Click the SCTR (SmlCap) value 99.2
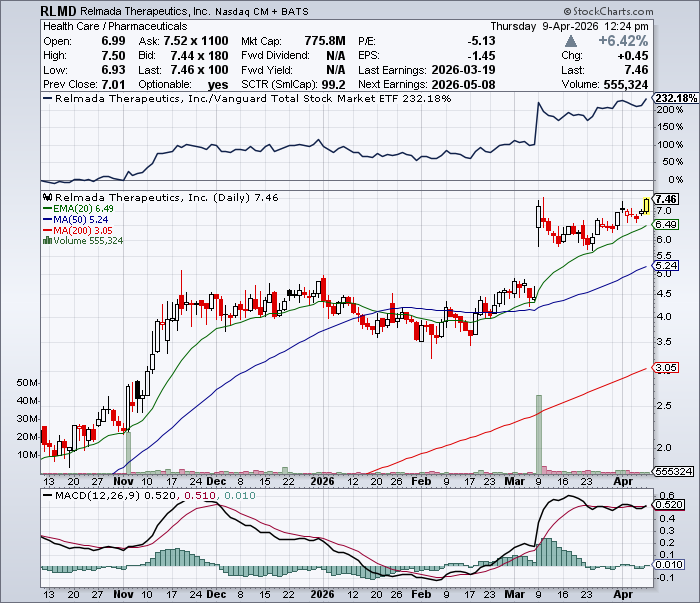Image resolution: width=700 pixels, height=603 pixels. (x=333, y=84)
